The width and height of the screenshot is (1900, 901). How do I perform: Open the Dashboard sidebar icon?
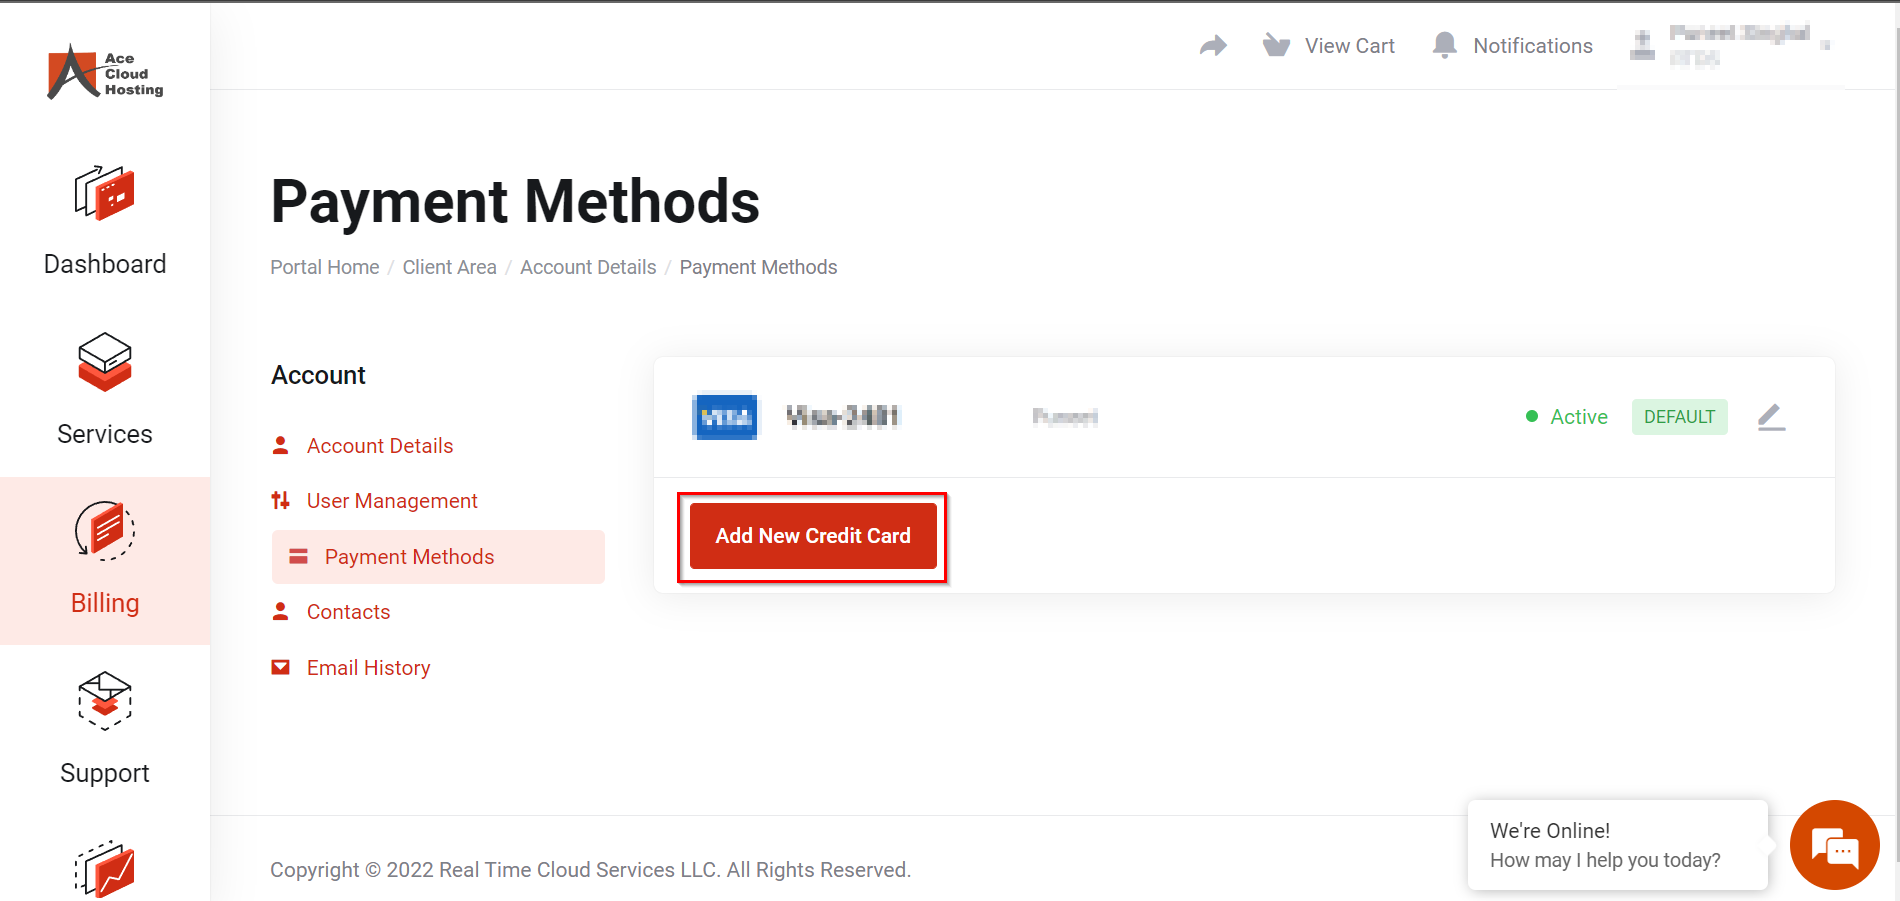coord(104,193)
